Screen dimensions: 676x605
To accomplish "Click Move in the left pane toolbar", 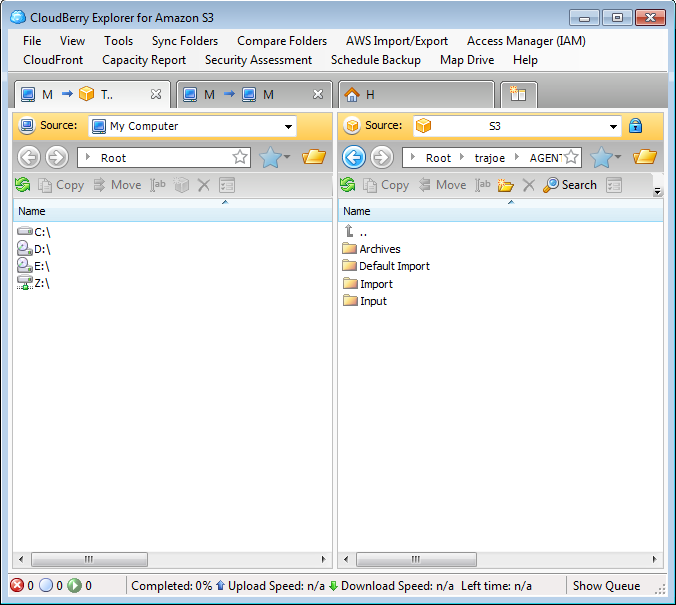I will (118, 185).
